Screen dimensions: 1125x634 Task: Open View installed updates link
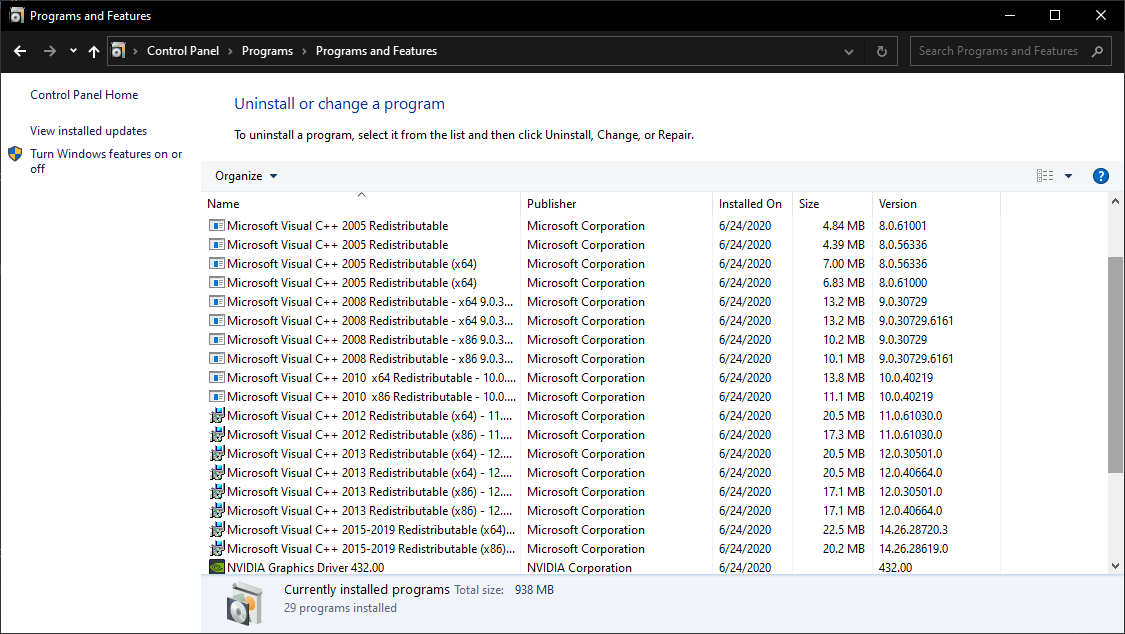coord(88,131)
